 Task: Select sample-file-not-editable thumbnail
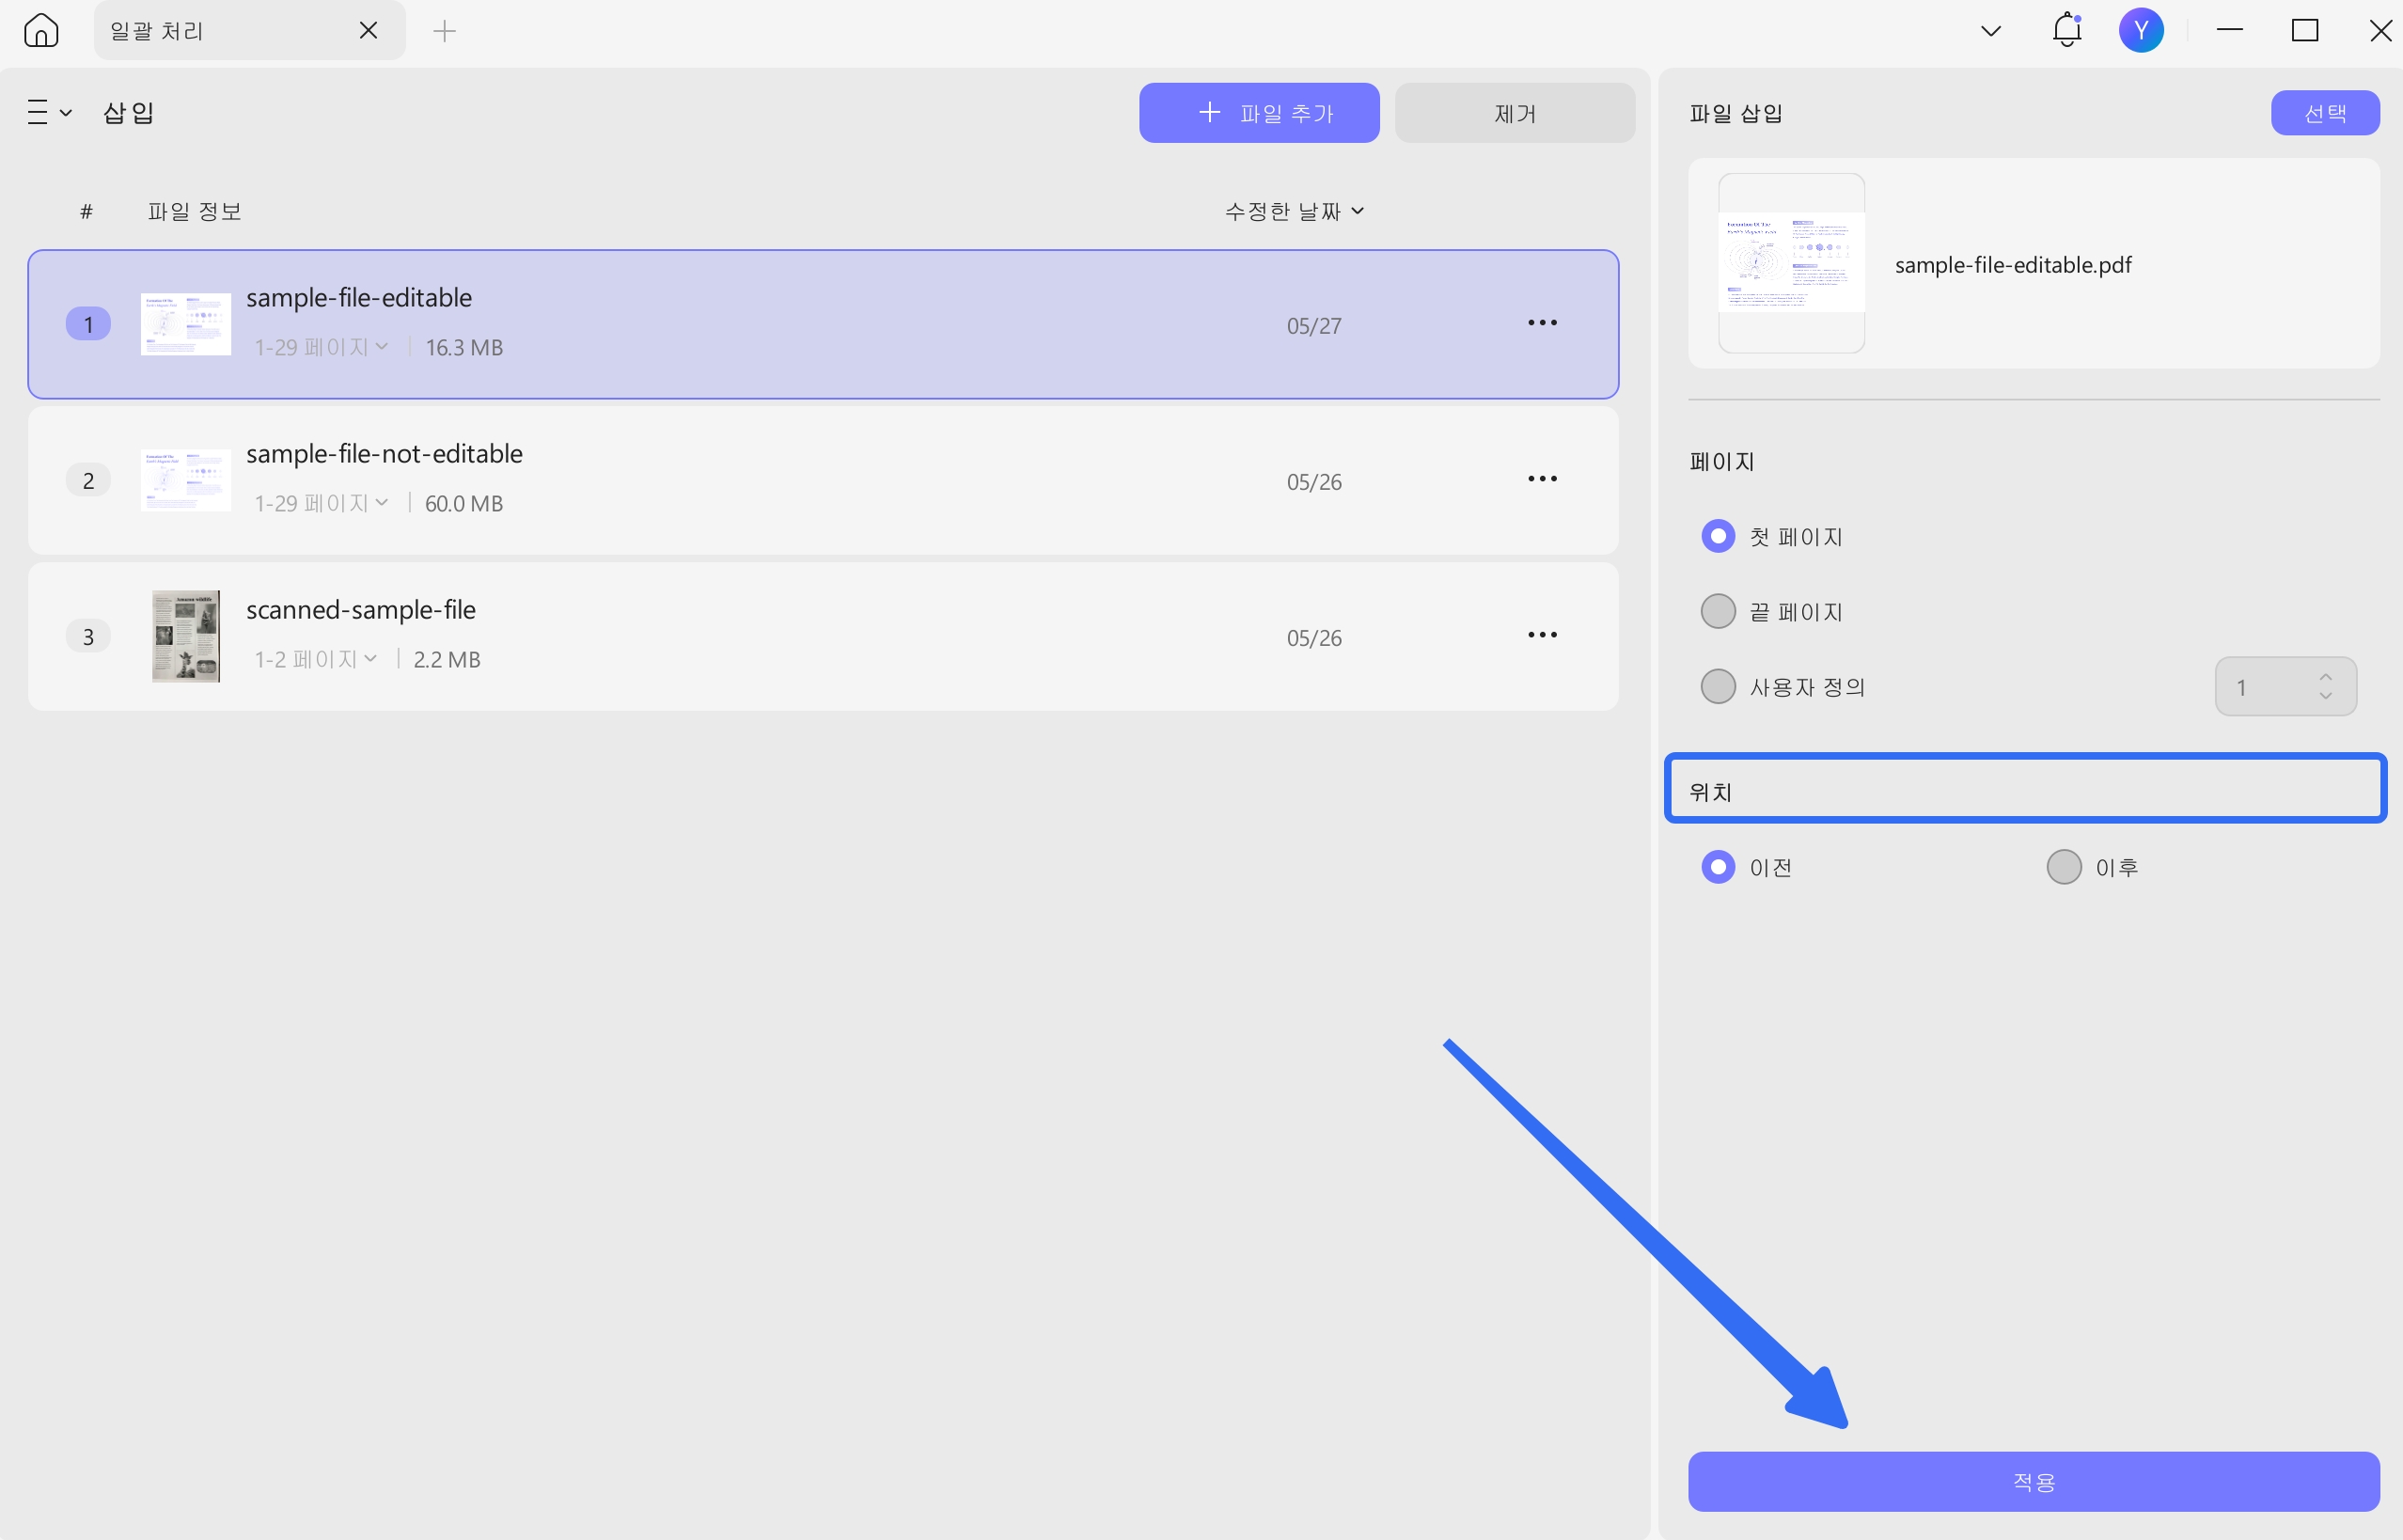[x=186, y=480]
